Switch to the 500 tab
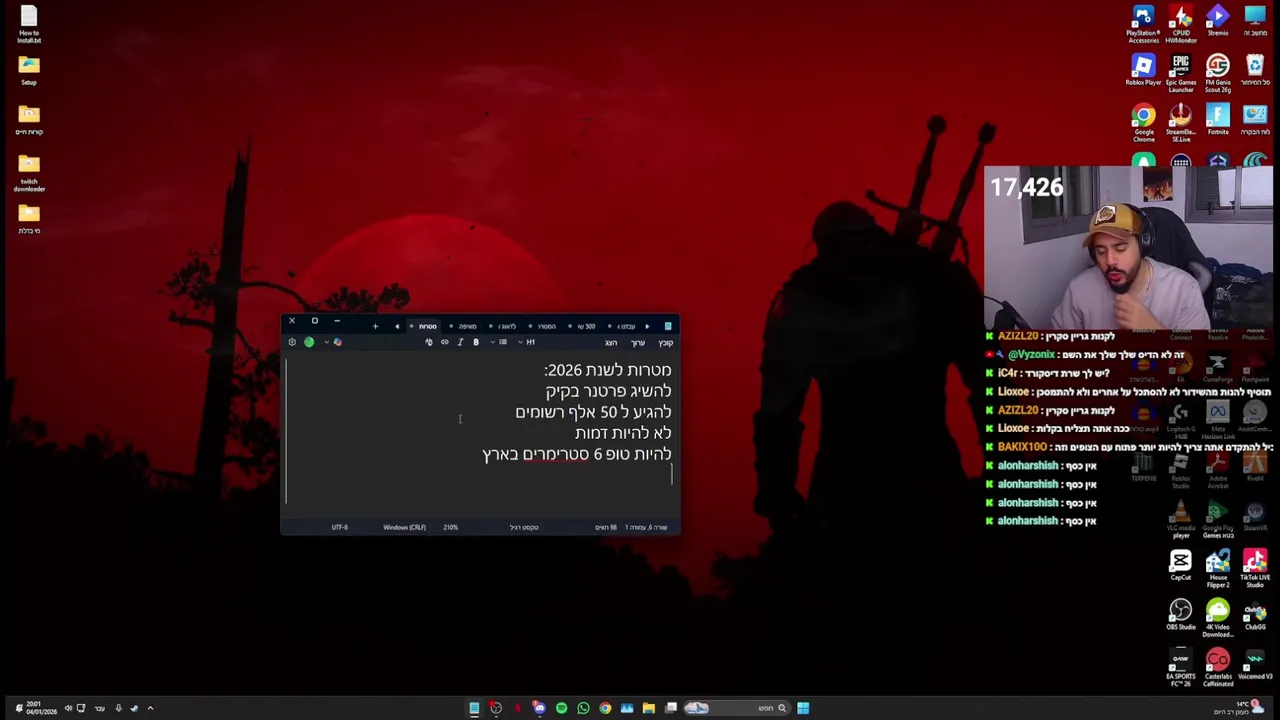1280x720 pixels. pos(585,326)
